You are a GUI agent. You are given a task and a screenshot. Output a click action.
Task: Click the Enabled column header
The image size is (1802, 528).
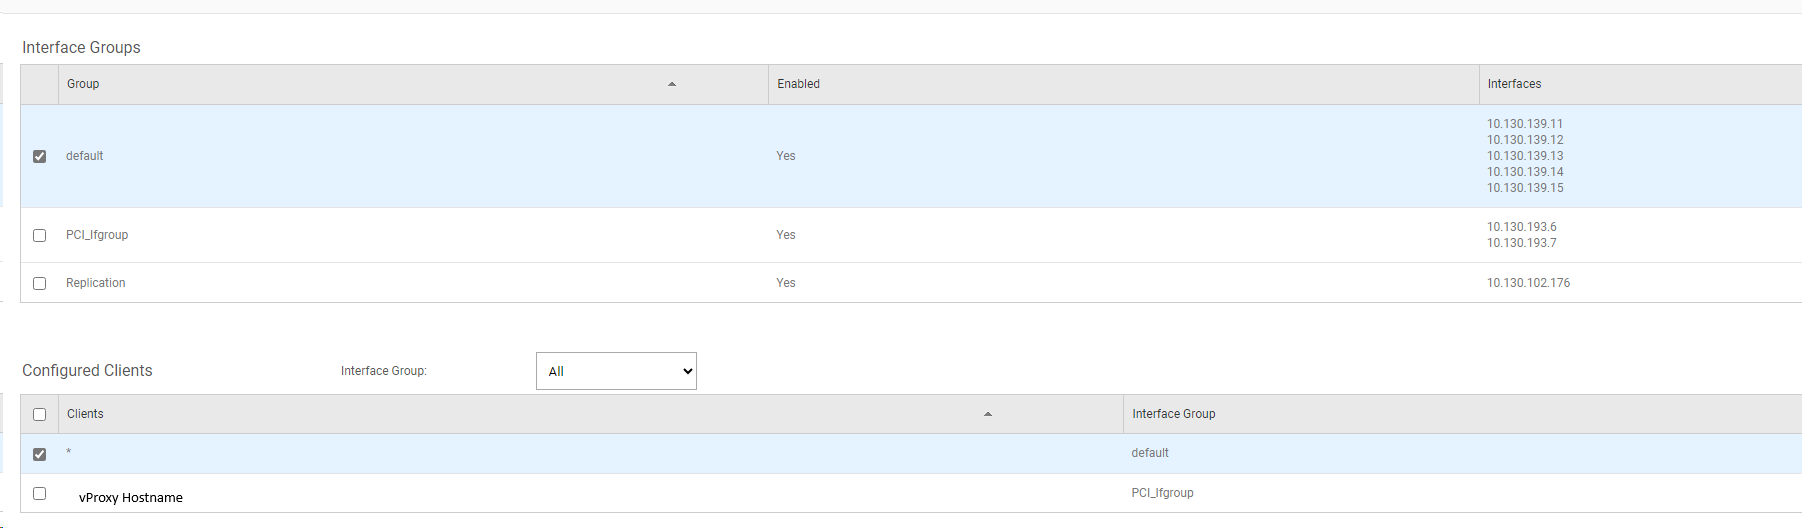tap(798, 84)
